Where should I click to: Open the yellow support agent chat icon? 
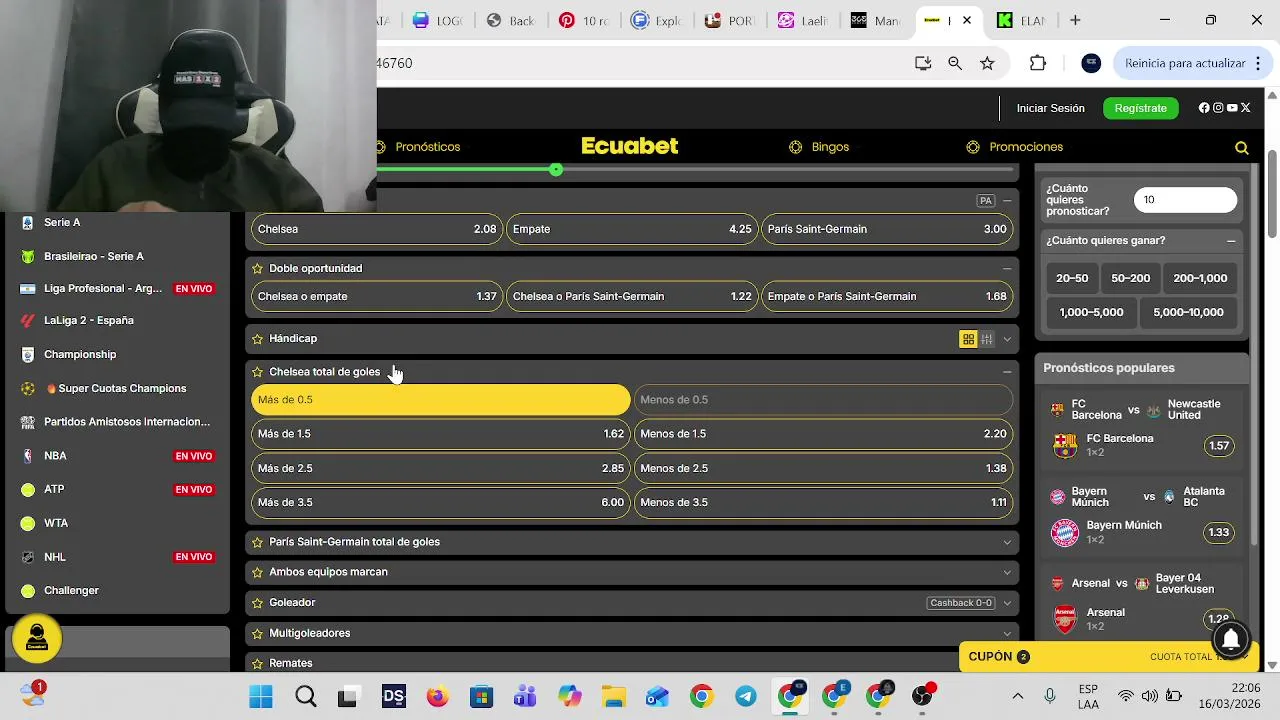[x=37, y=638]
